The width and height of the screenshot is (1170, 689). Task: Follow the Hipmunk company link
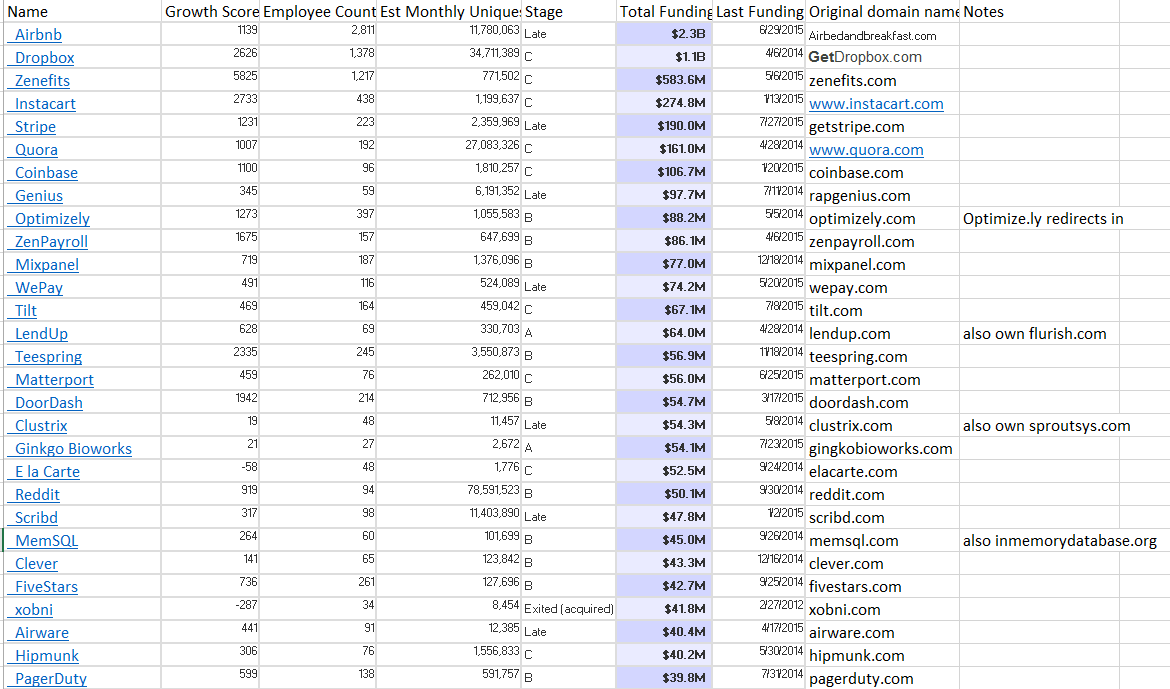click(x=47, y=656)
